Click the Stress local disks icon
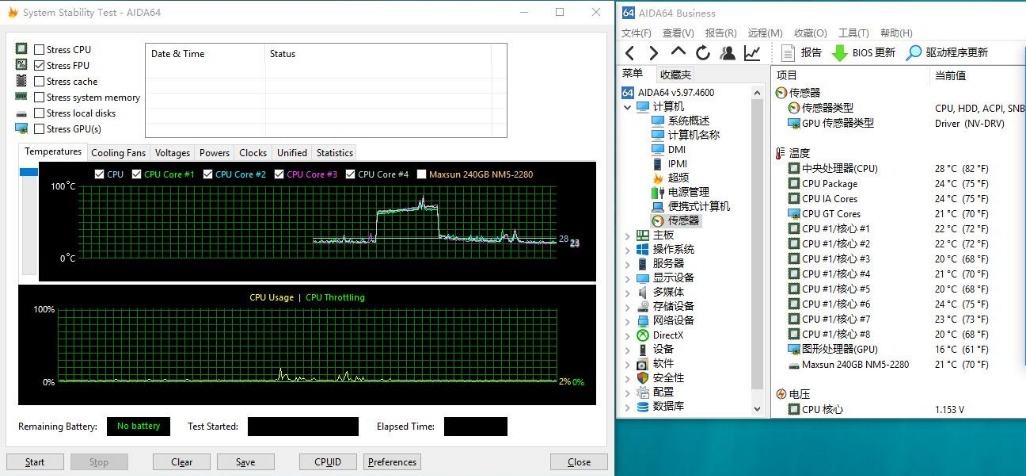 (x=22, y=113)
